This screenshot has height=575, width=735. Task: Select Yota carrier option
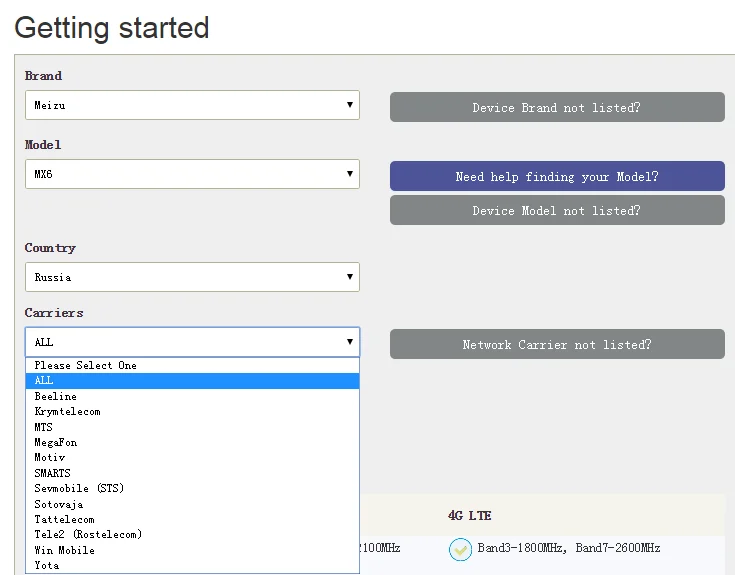coord(192,565)
